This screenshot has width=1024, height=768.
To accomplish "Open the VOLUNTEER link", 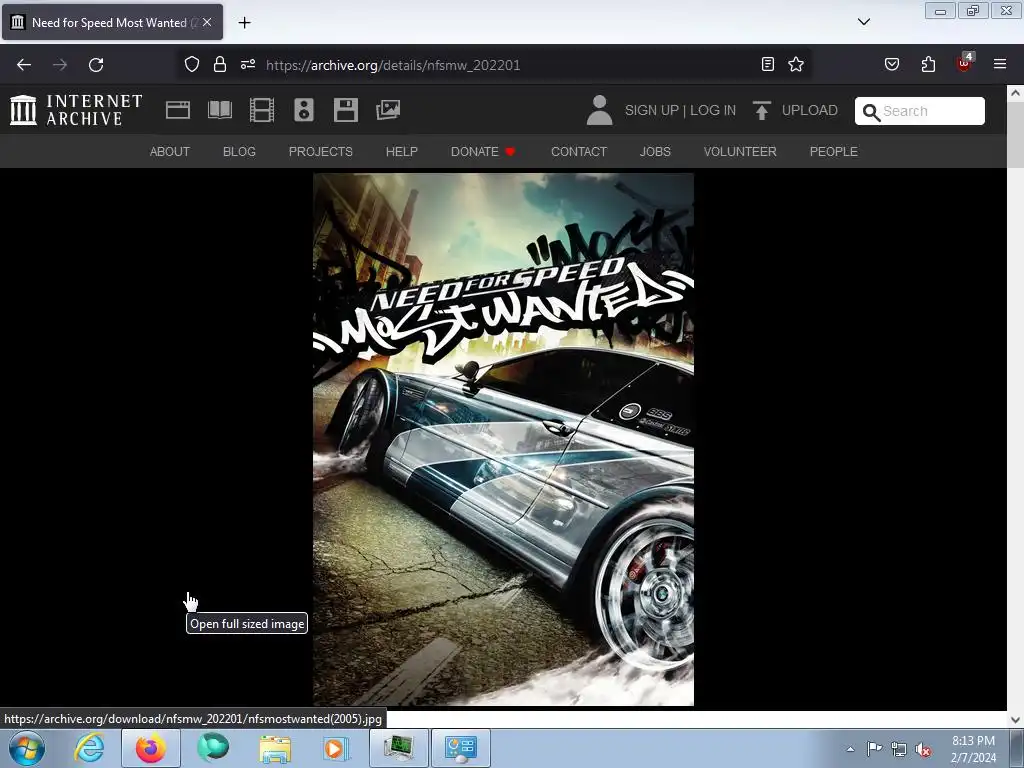I will pyautogui.click(x=740, y=152).
